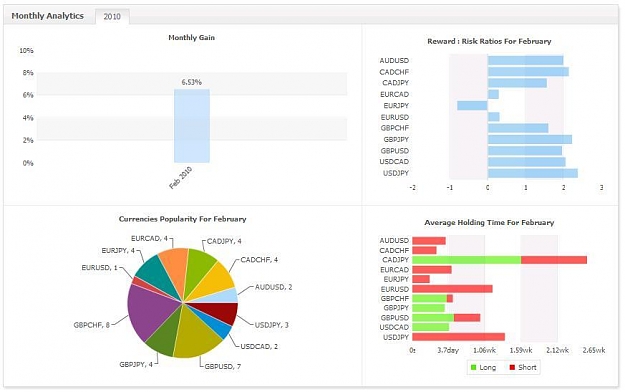Click the CADCHF reward risk bar
The image size is (625, 392).
coord(528,72)
